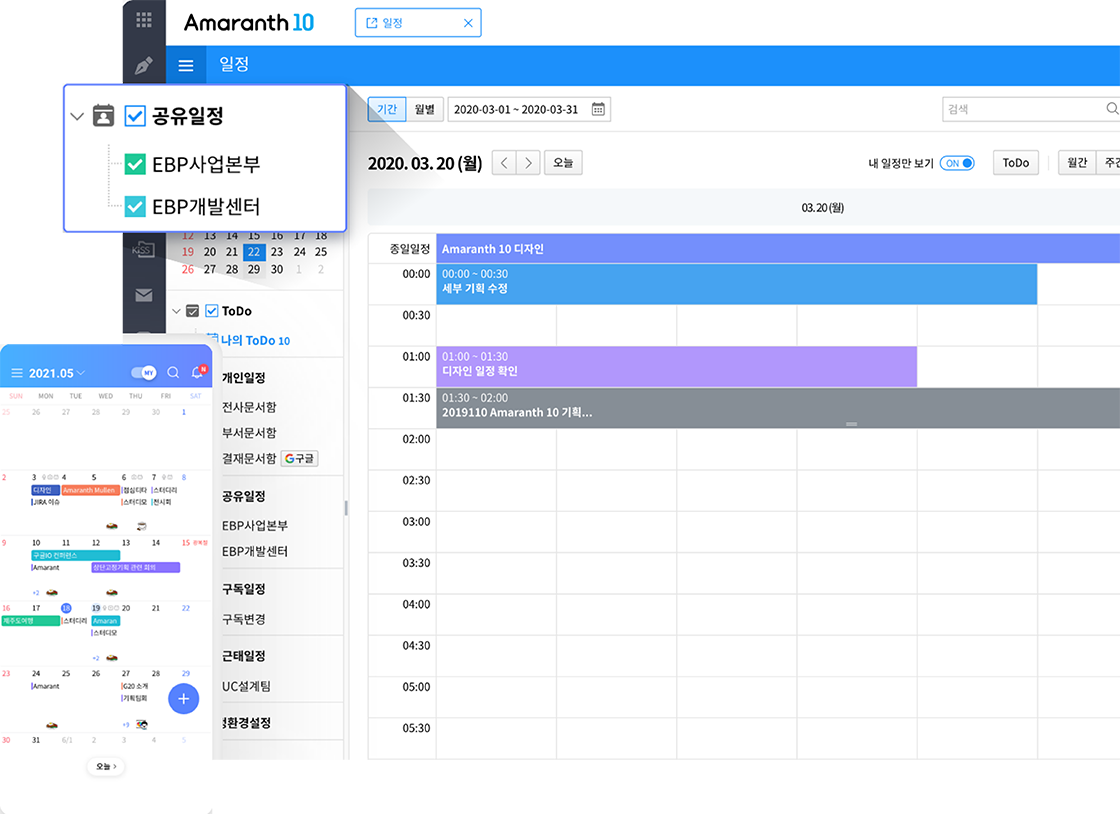Select date 22 in mini calendar

click(254, 252)
